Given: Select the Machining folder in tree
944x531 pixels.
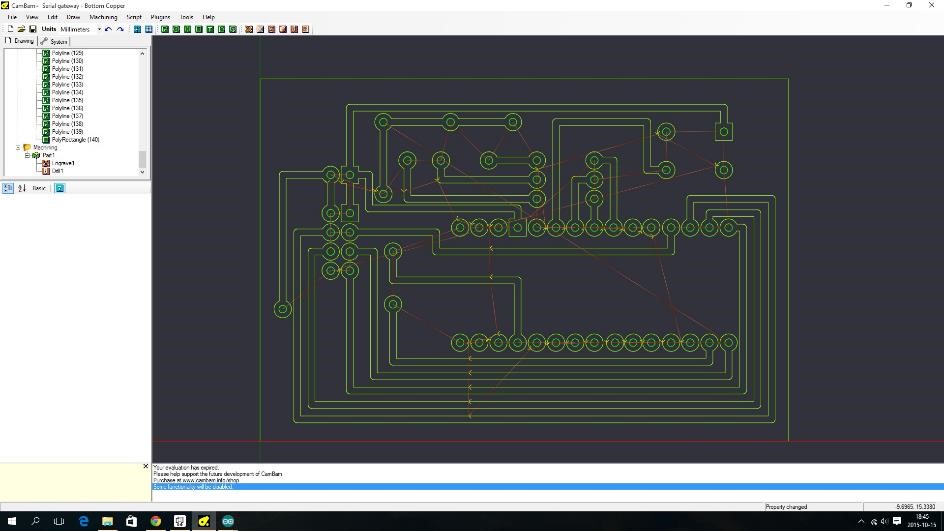Looking at the screenshot, I should (x=45, y=148).
